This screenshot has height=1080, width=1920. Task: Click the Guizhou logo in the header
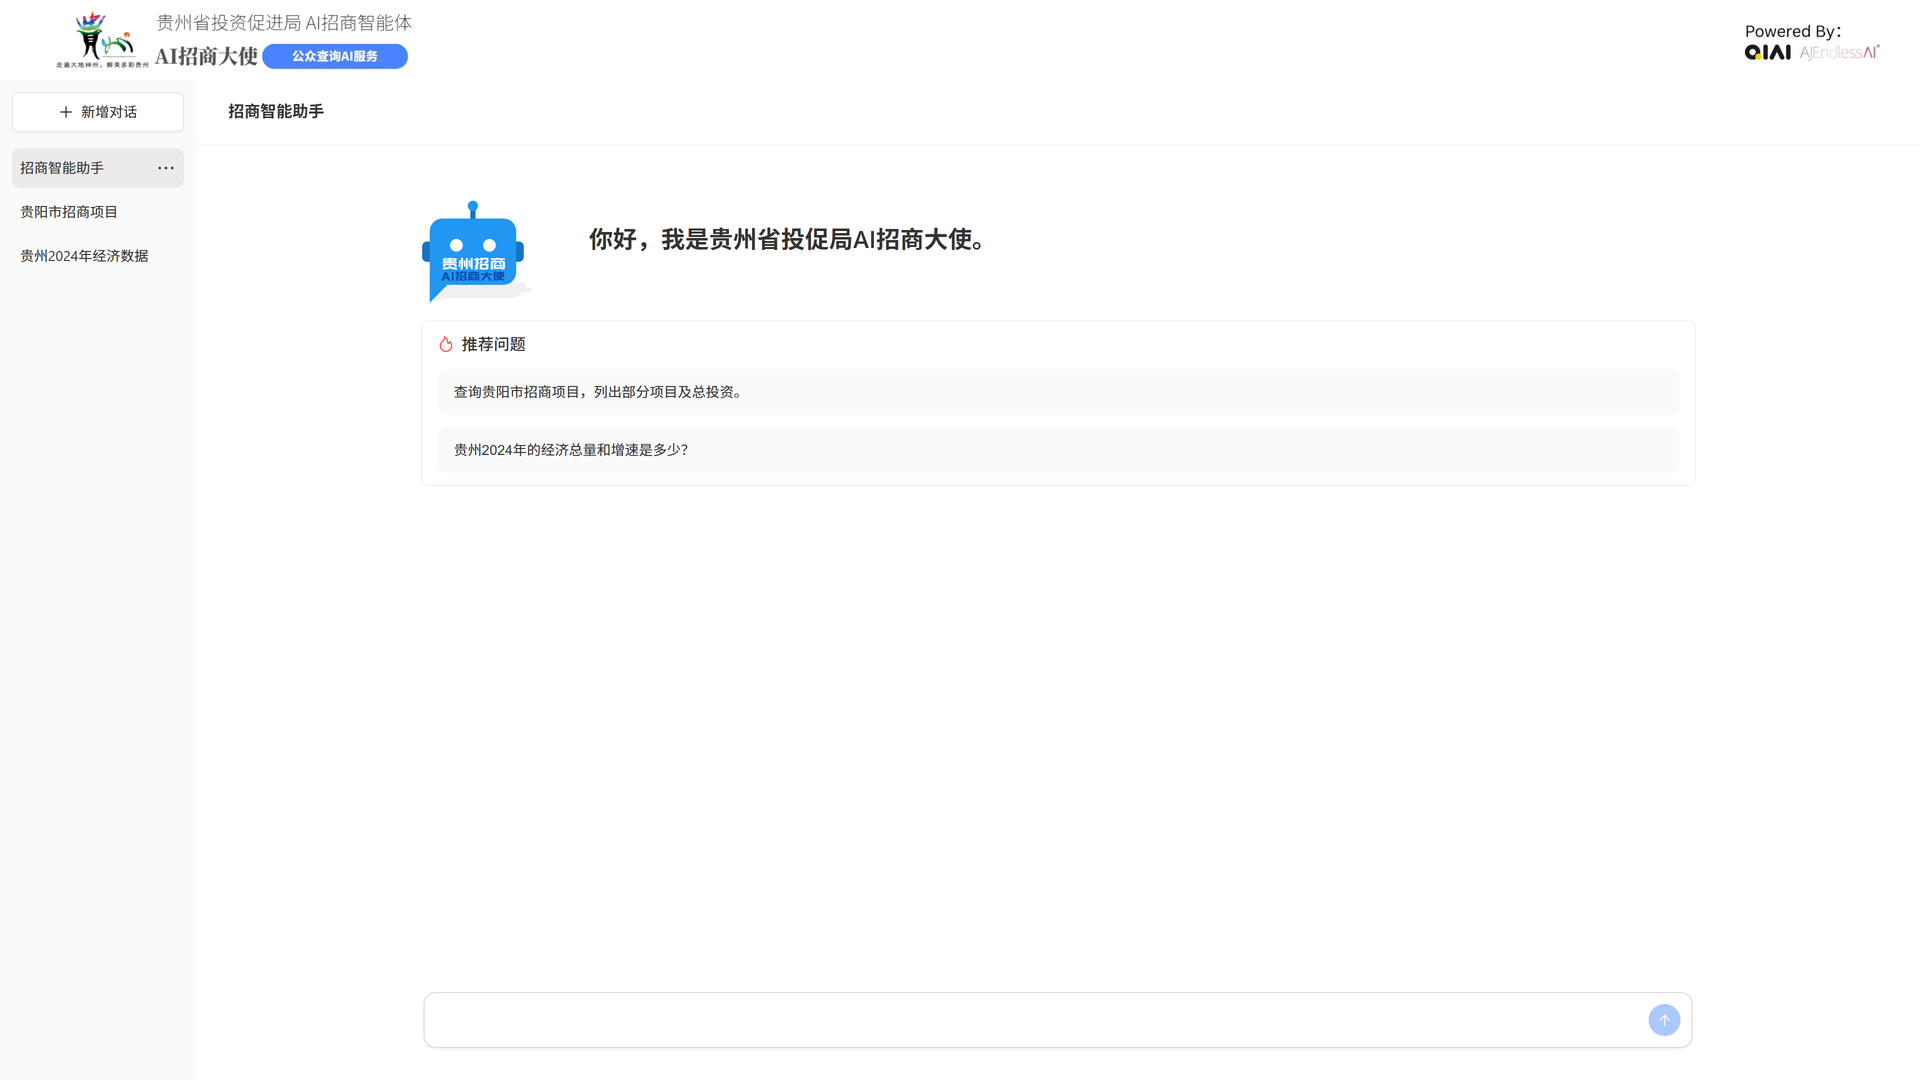pyautogui.click(x=103, y=40)
